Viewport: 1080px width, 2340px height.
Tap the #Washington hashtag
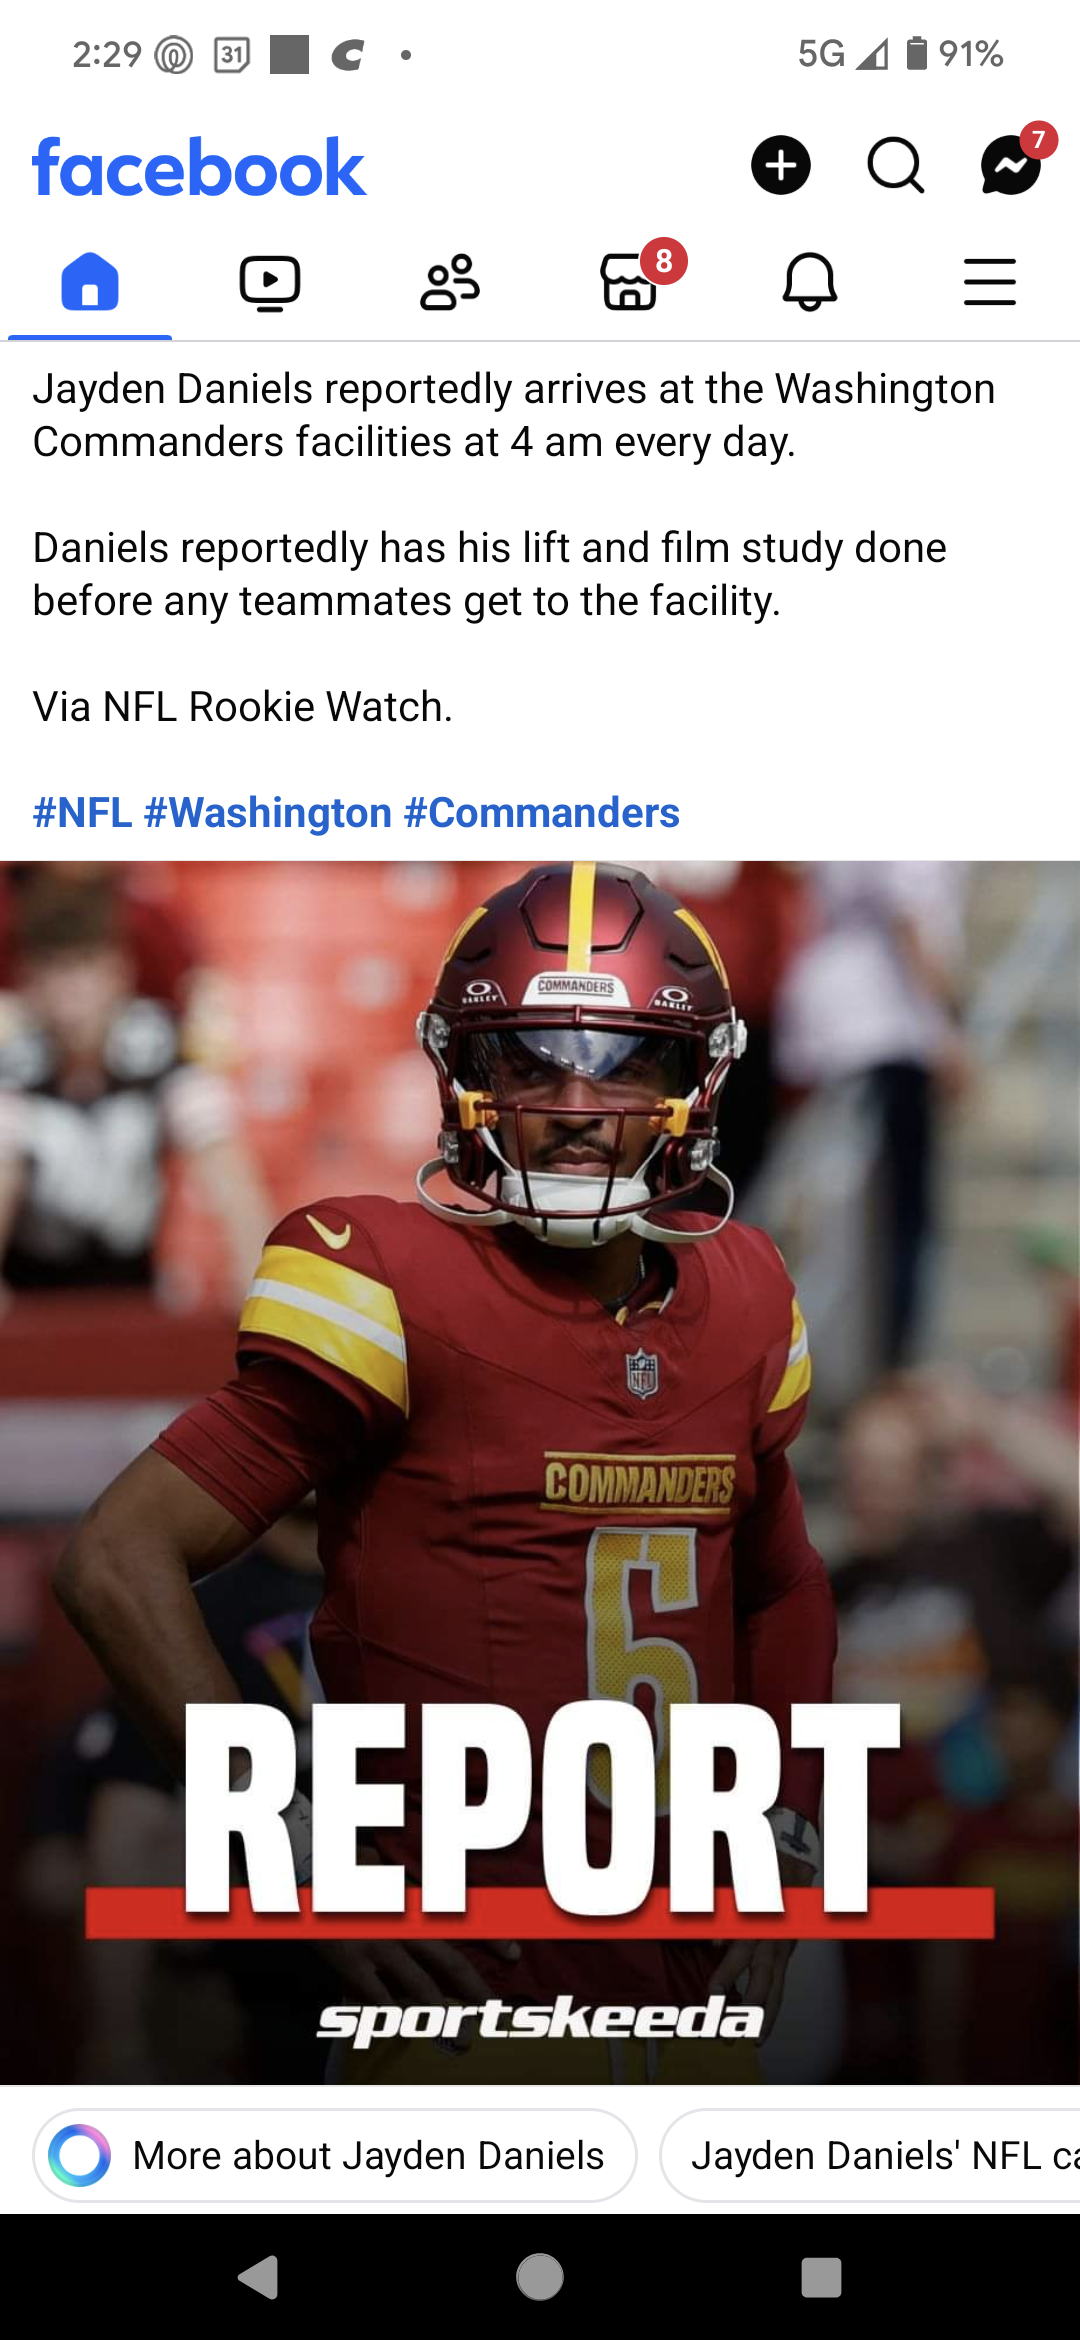(268, 813)
